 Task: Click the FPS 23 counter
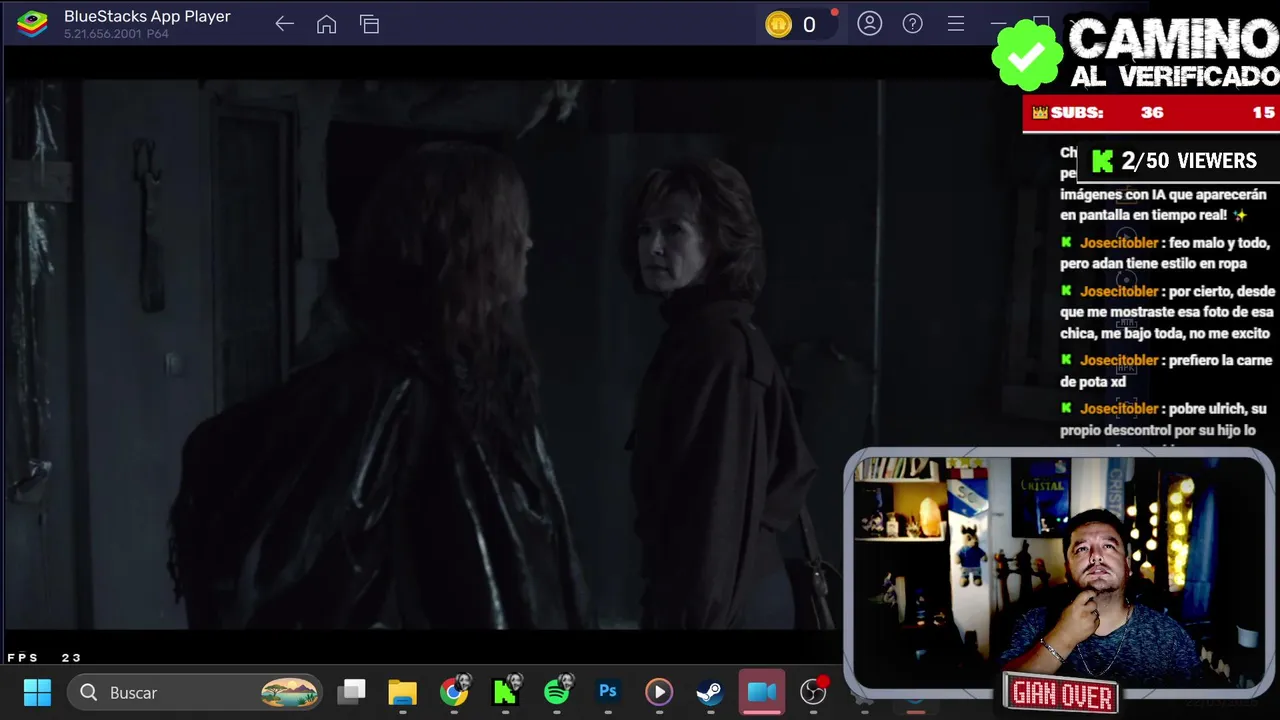(x=44, y=658)
